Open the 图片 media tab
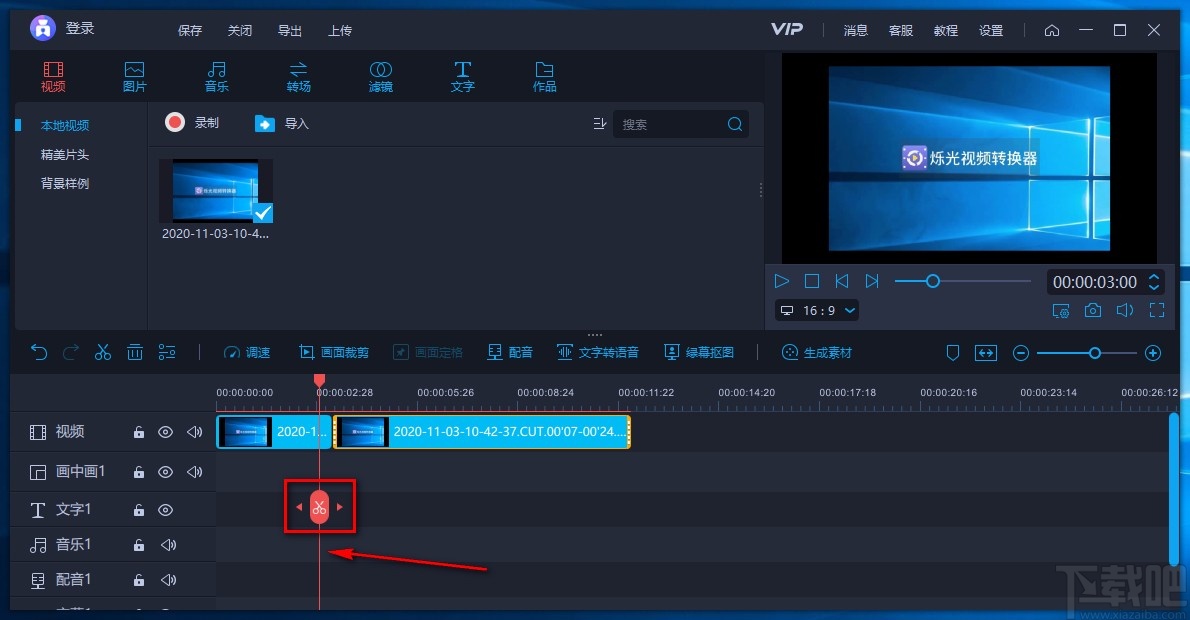1190x620 pixels. (134, 77)
